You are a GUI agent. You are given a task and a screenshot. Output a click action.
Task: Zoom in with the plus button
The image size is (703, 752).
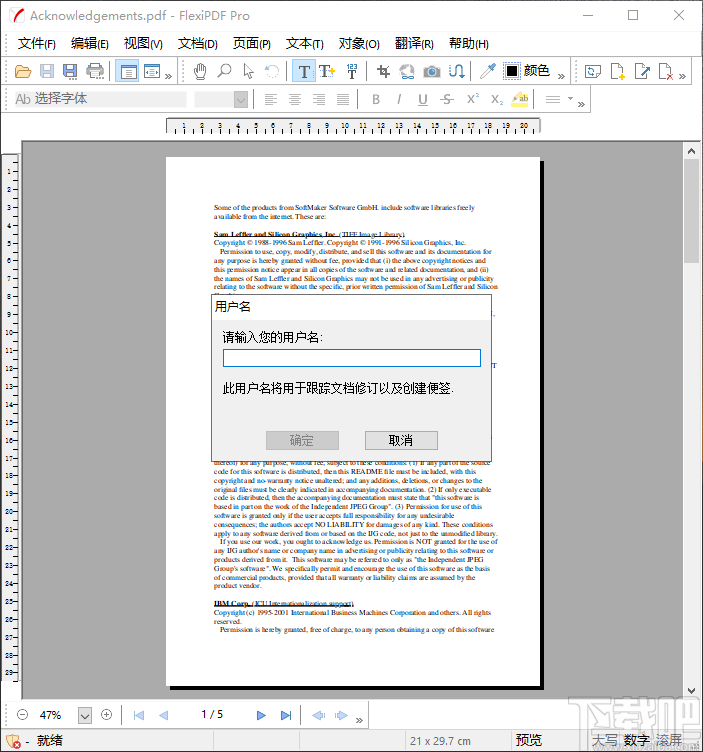tap(106, 715)
